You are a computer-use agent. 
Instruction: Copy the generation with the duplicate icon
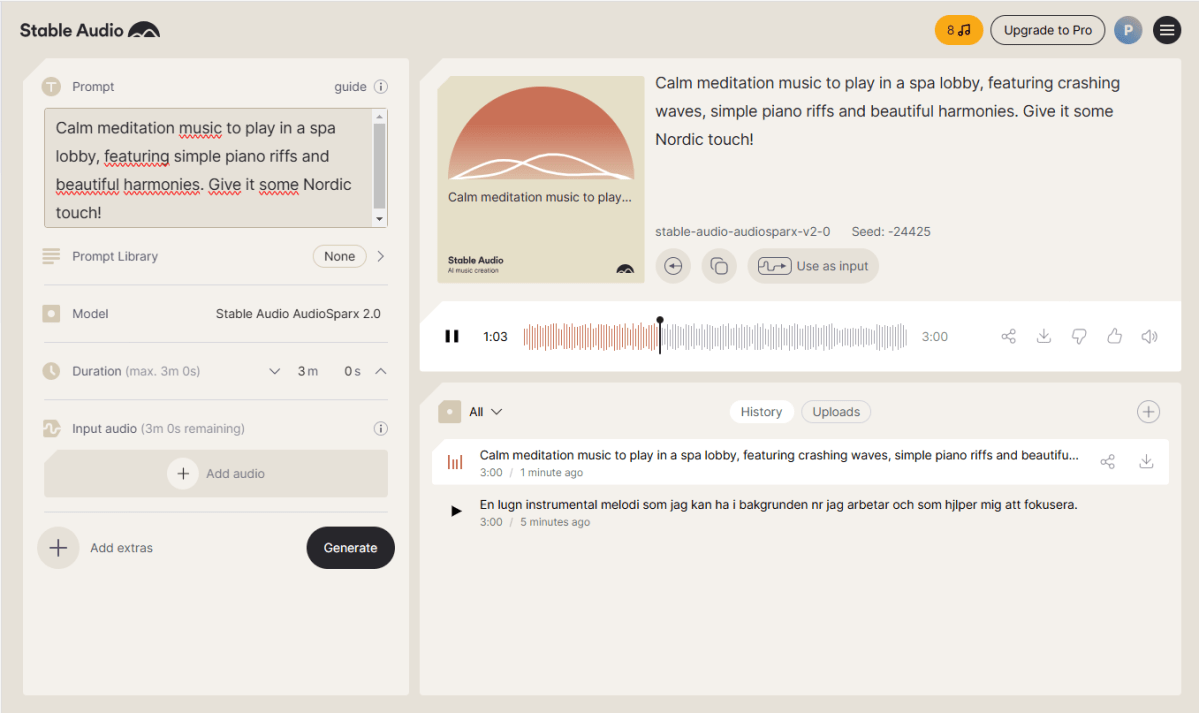(x=718, y=265)
